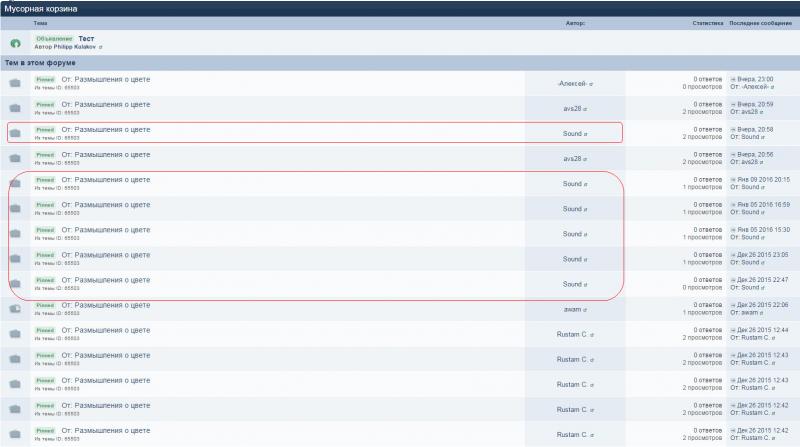The width and height of the screenshot is (800, 447).
Task: Click the green announcement icon beside Тест
Action: 15,43
